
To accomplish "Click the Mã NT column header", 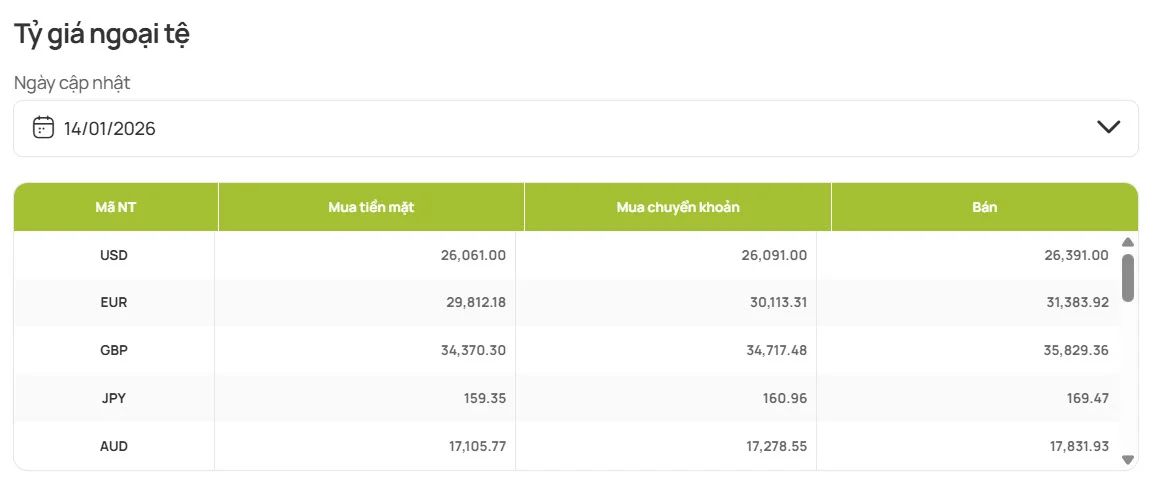I will [x=116, y=207].
